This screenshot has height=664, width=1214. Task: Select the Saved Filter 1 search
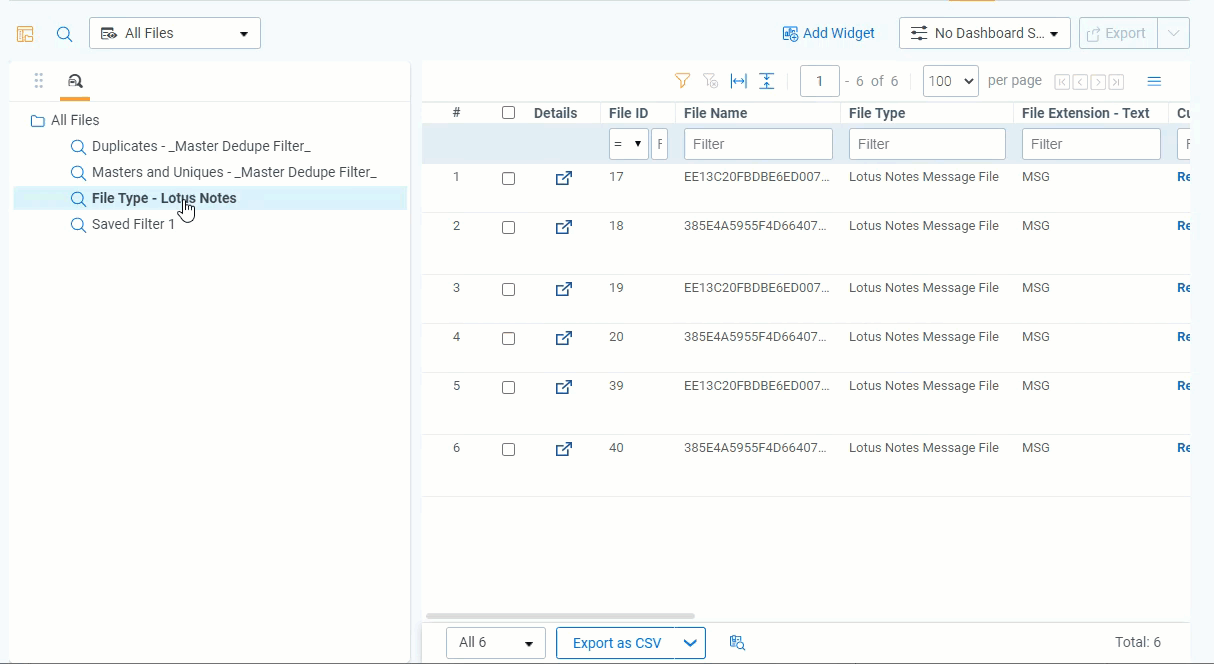coord(133,224)
